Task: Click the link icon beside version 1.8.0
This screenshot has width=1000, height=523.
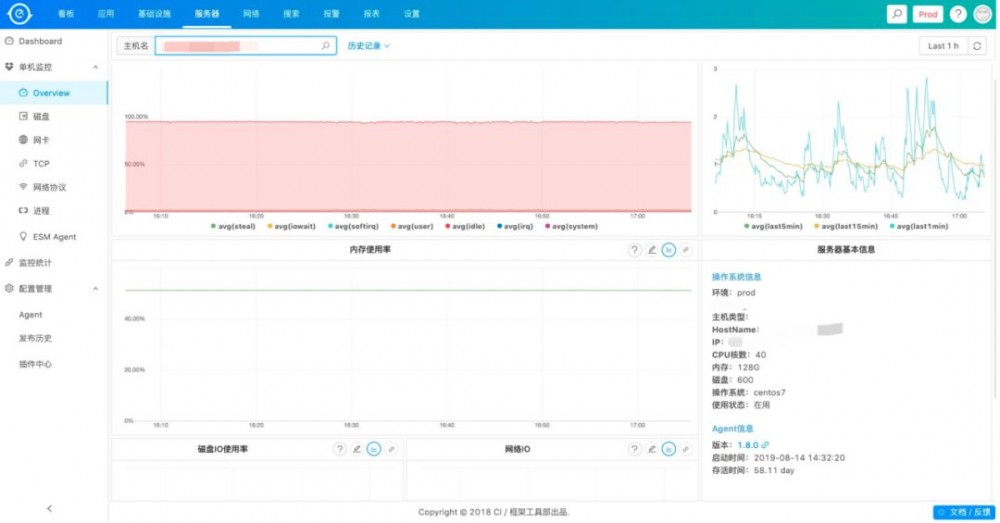Action: tap(765, 445)
